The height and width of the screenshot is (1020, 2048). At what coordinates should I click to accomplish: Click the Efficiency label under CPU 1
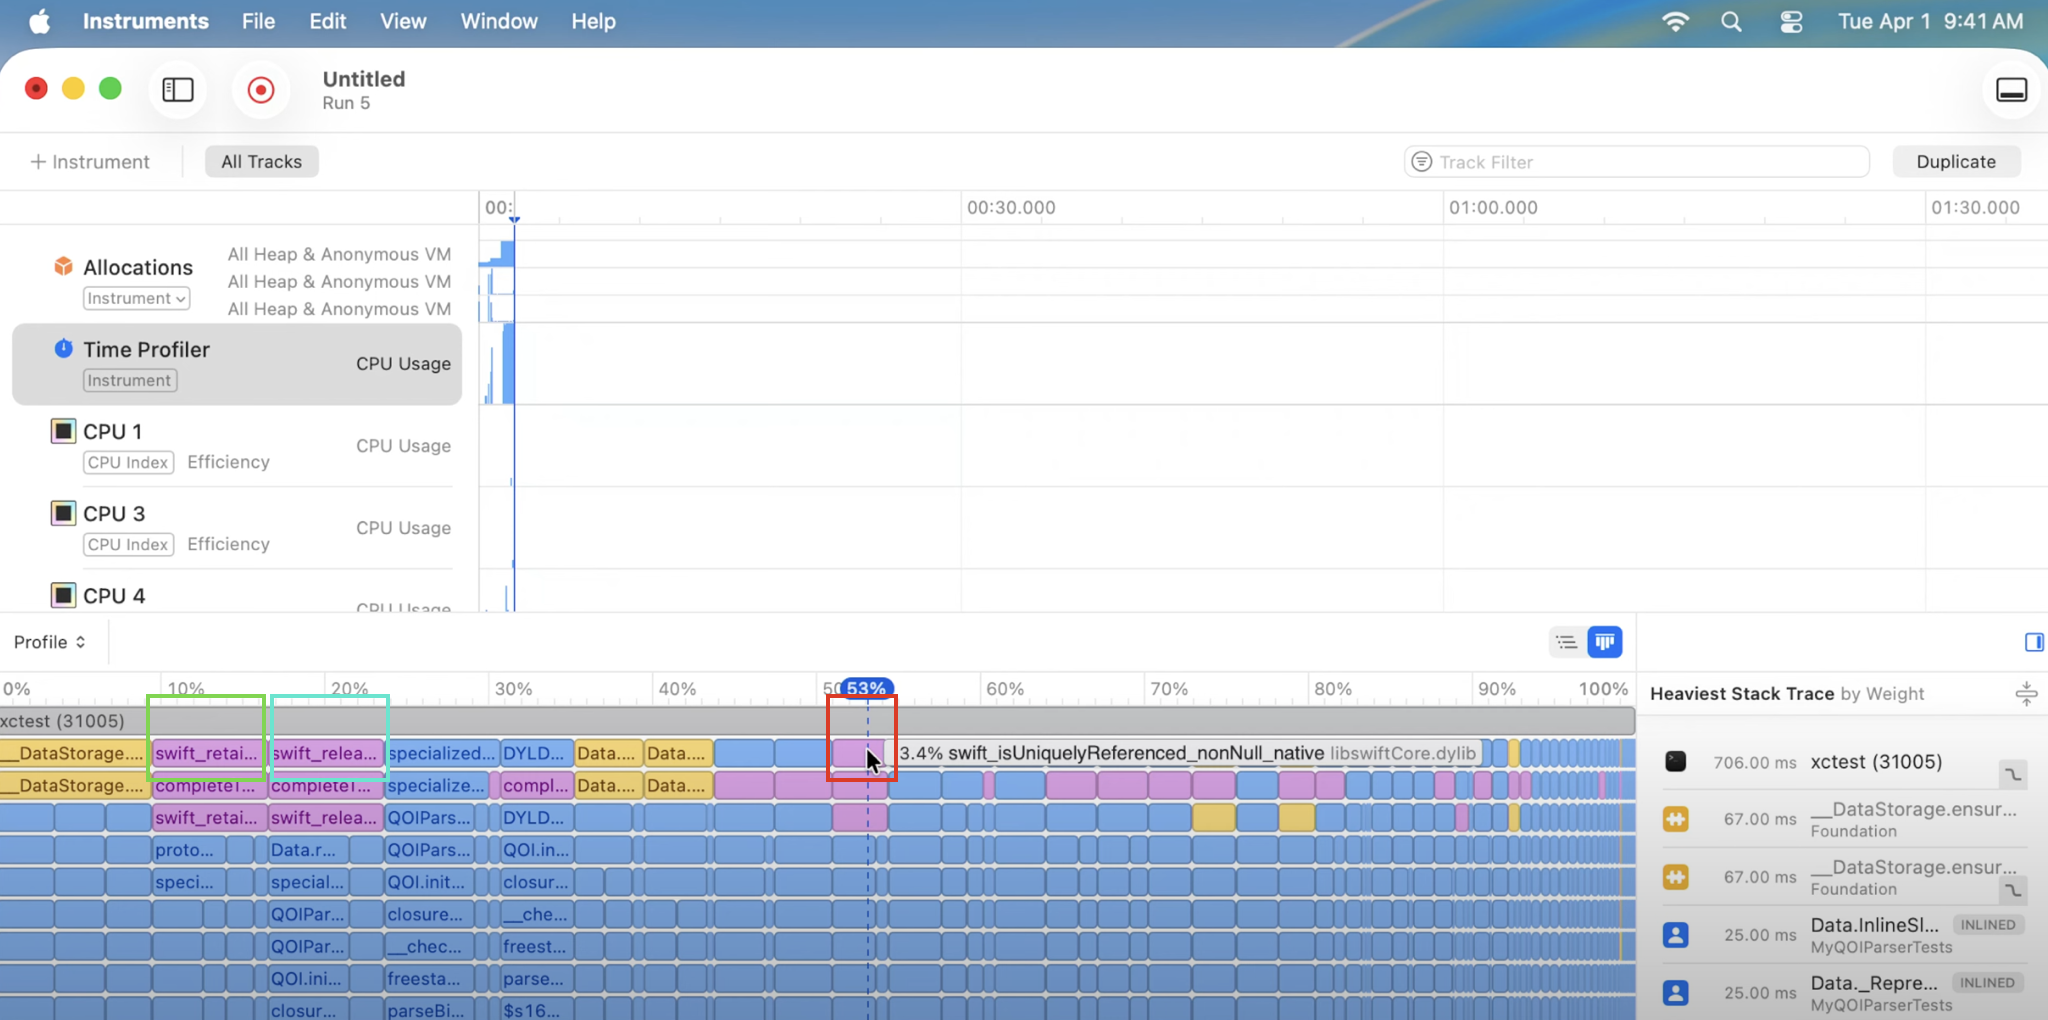pos(228,462)
